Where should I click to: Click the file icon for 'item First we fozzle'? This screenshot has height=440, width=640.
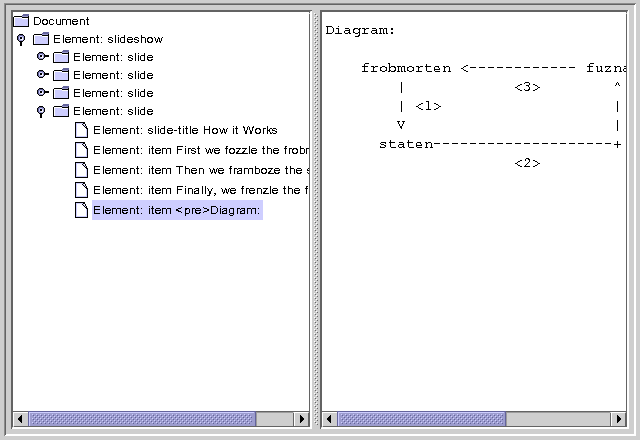coord(81,150)
